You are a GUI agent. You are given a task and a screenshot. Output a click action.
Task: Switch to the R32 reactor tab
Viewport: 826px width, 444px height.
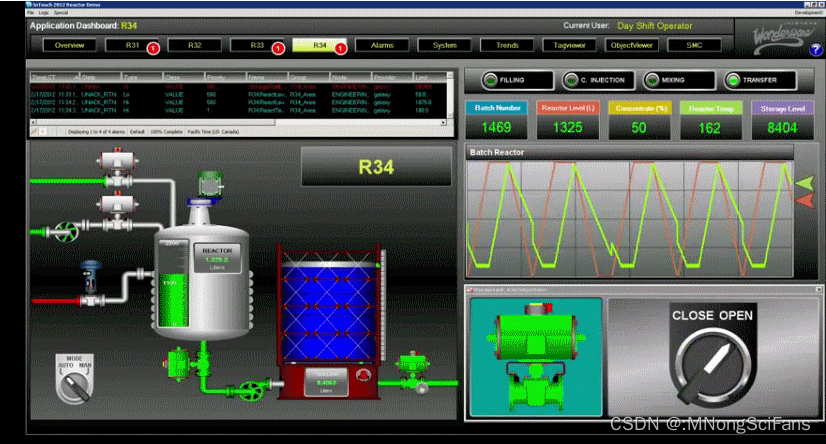tap(194, 45)
